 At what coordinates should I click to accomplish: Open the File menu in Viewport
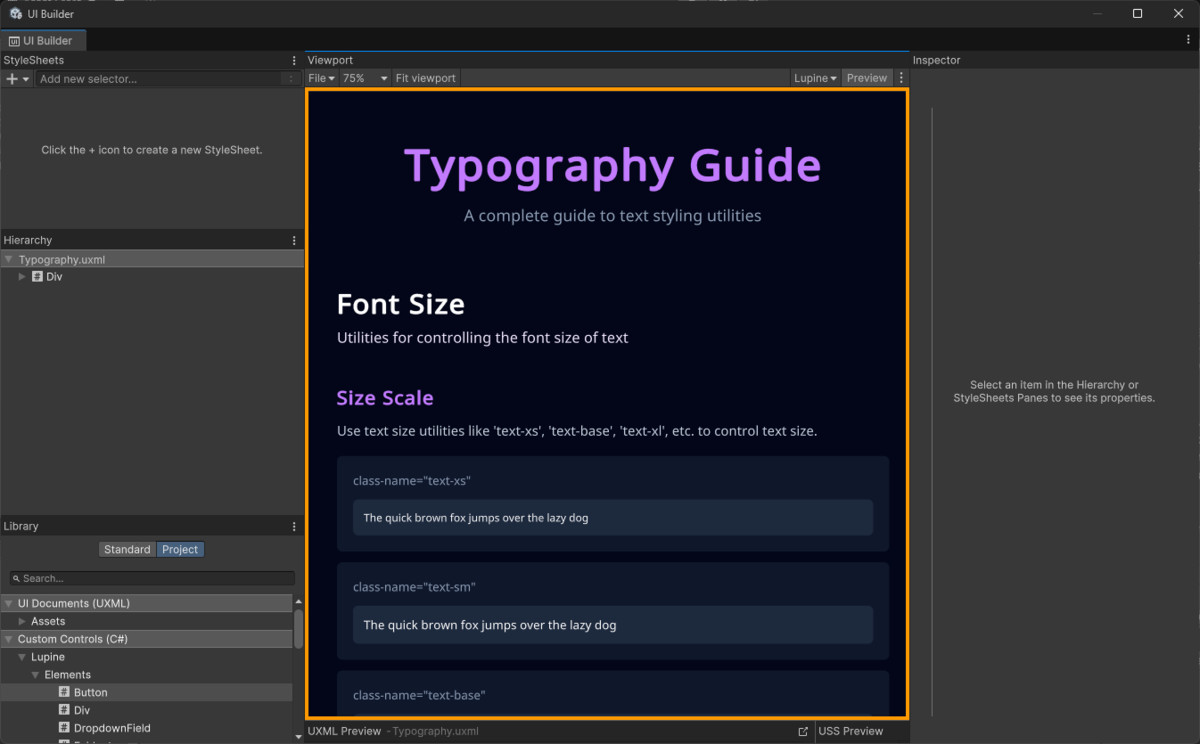[x=321, y=78]
